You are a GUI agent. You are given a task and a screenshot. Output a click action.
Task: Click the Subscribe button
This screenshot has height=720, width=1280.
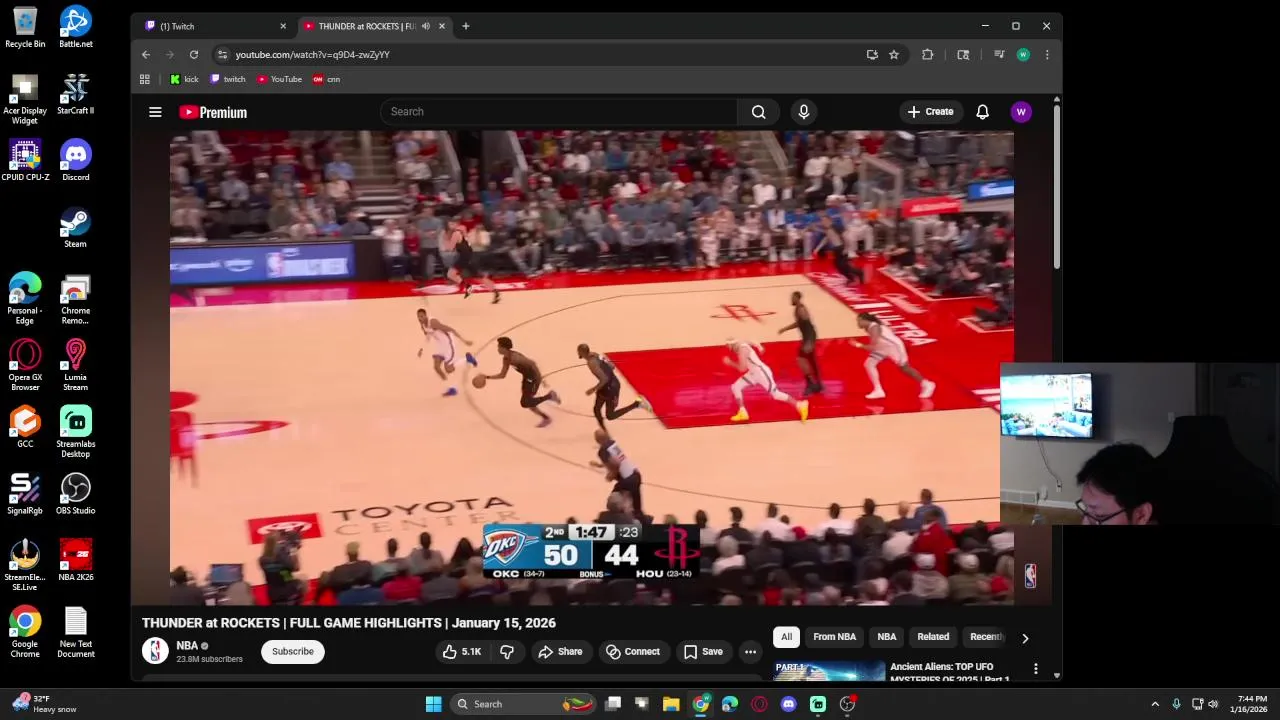tap(293, 652)
